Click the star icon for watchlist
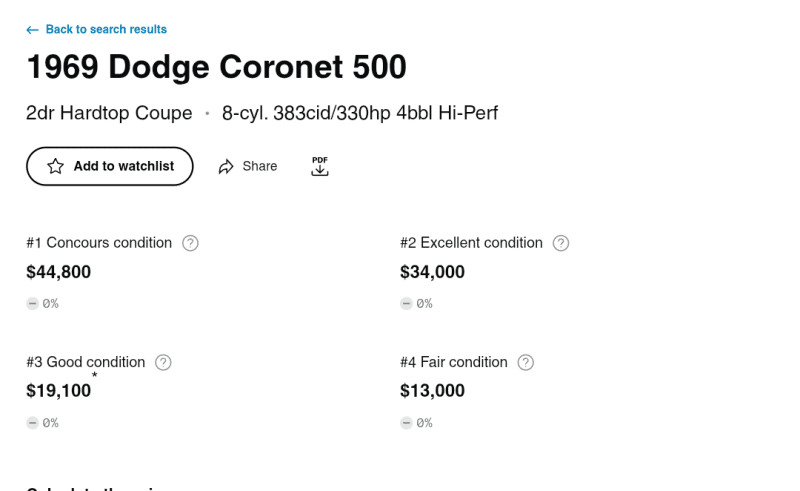800x491 pixels. coord(56,166)
